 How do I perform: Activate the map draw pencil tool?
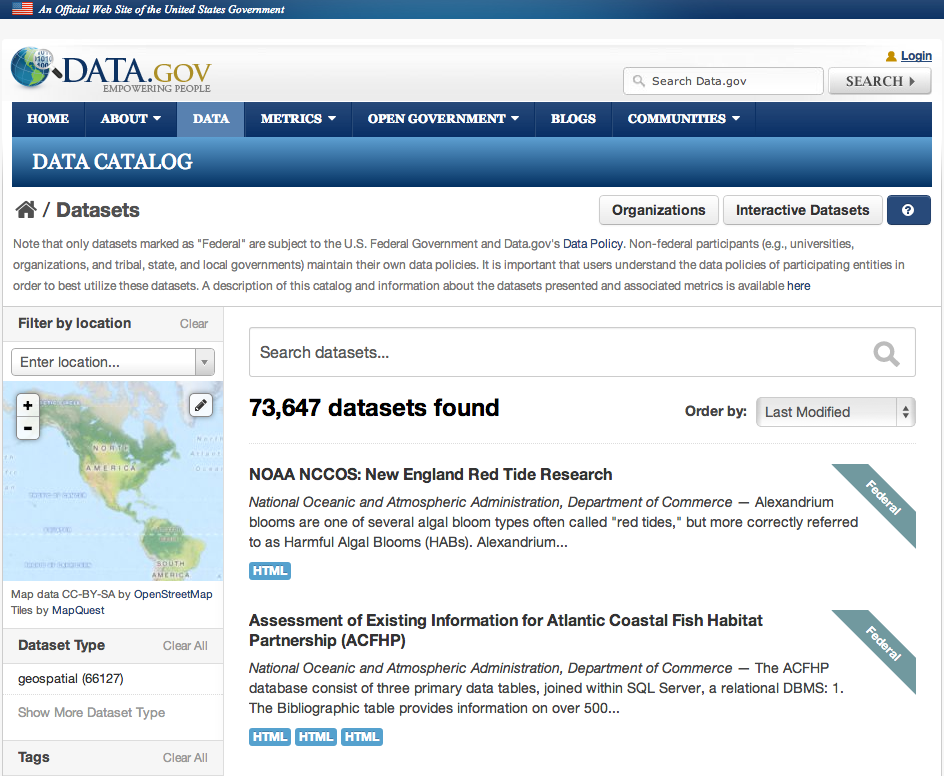(200, 405)
